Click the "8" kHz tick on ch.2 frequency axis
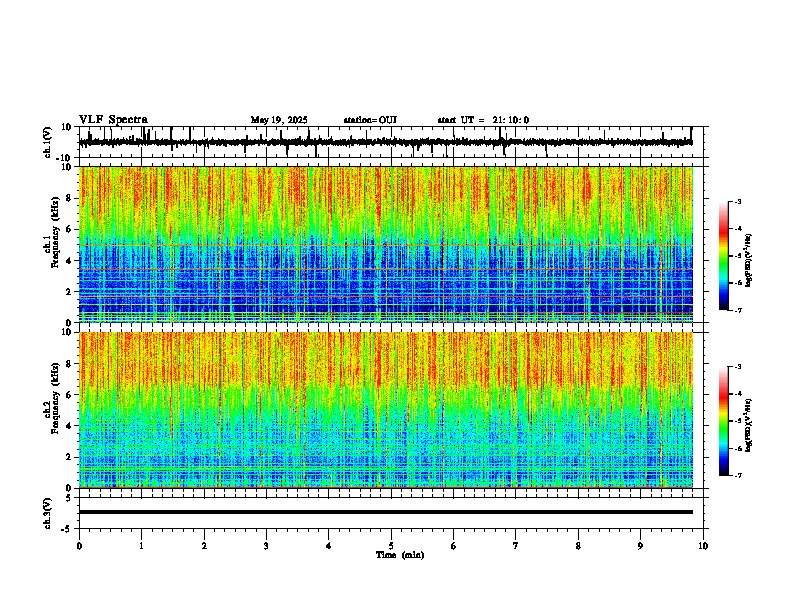Viewport: 792px width, 612px height. 70,364
